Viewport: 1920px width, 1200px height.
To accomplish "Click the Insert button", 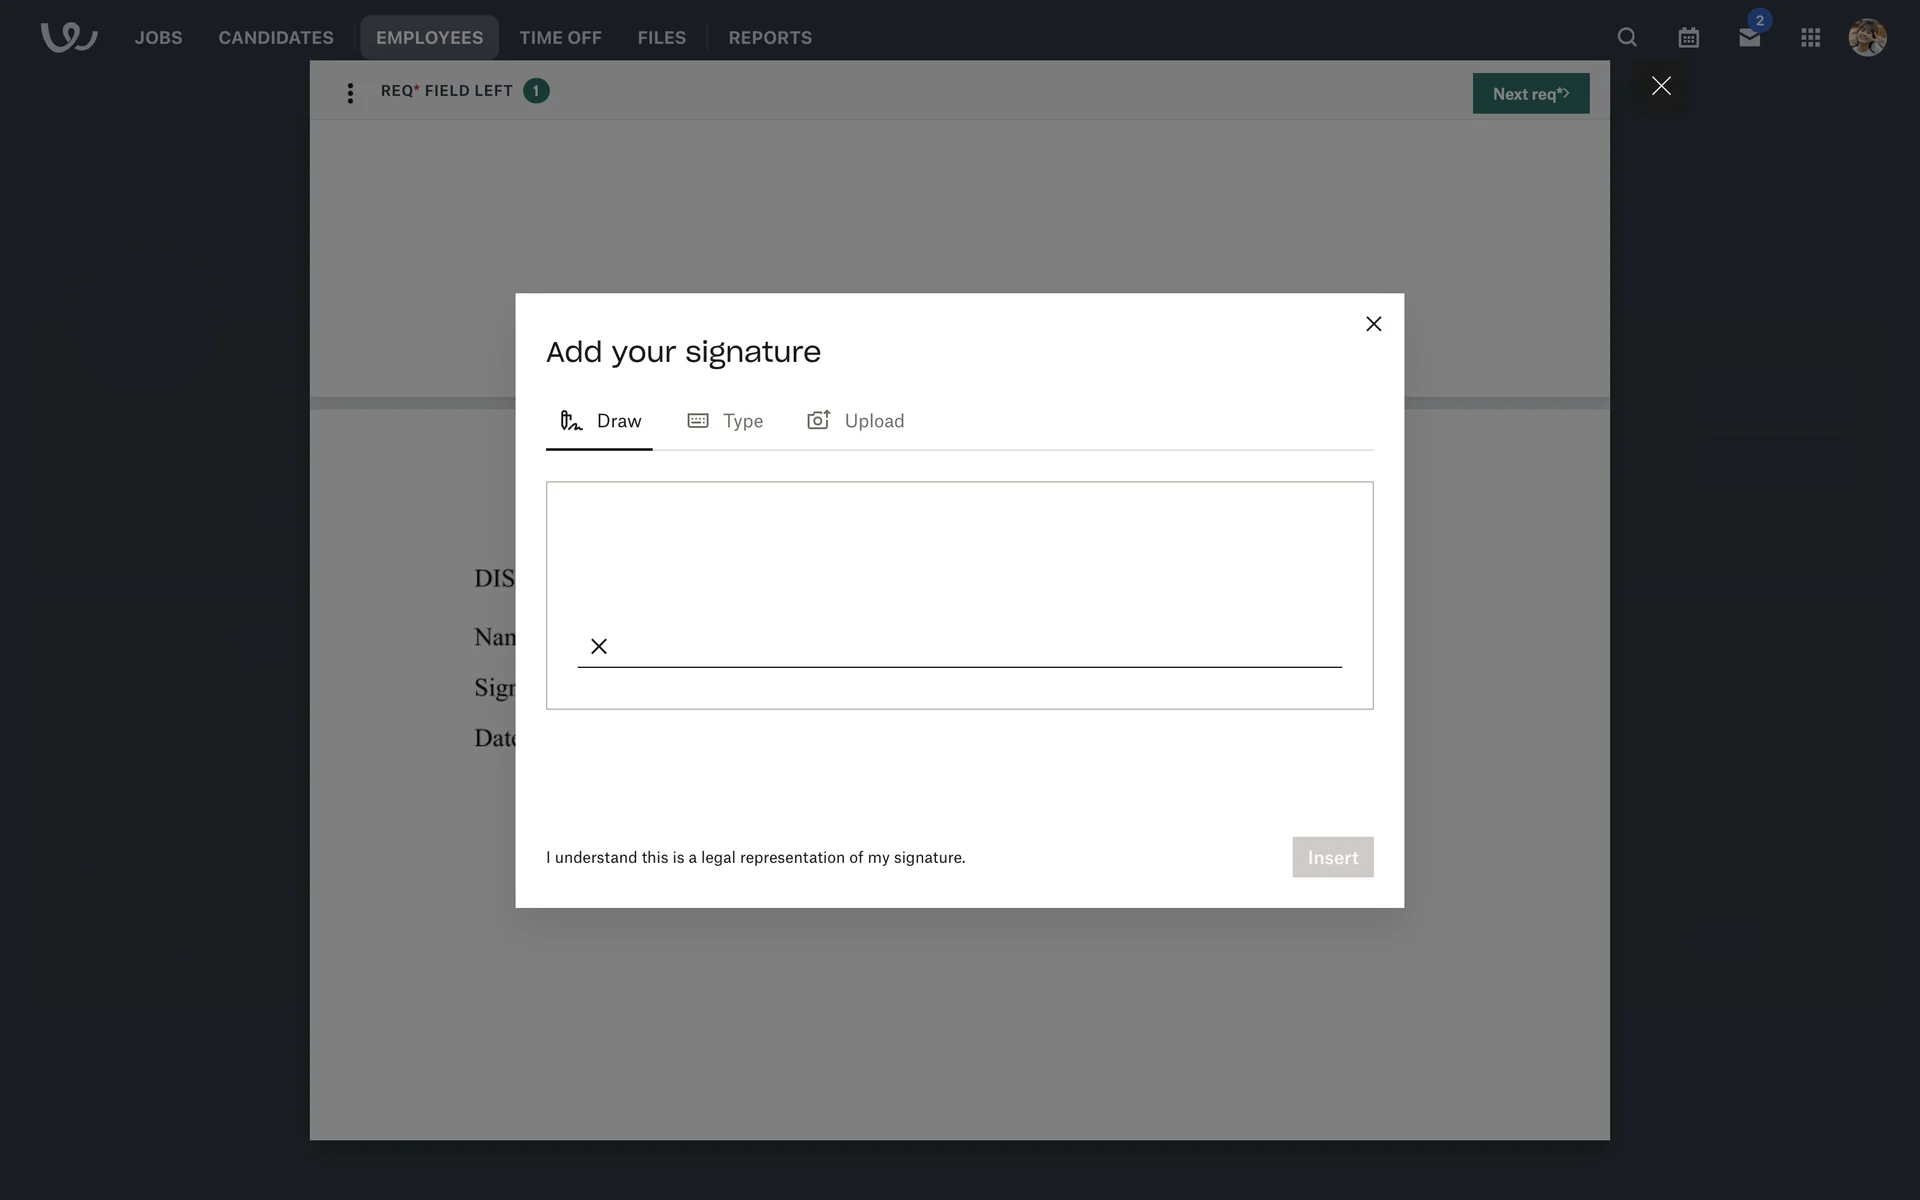I will [x=1332, y=857].
